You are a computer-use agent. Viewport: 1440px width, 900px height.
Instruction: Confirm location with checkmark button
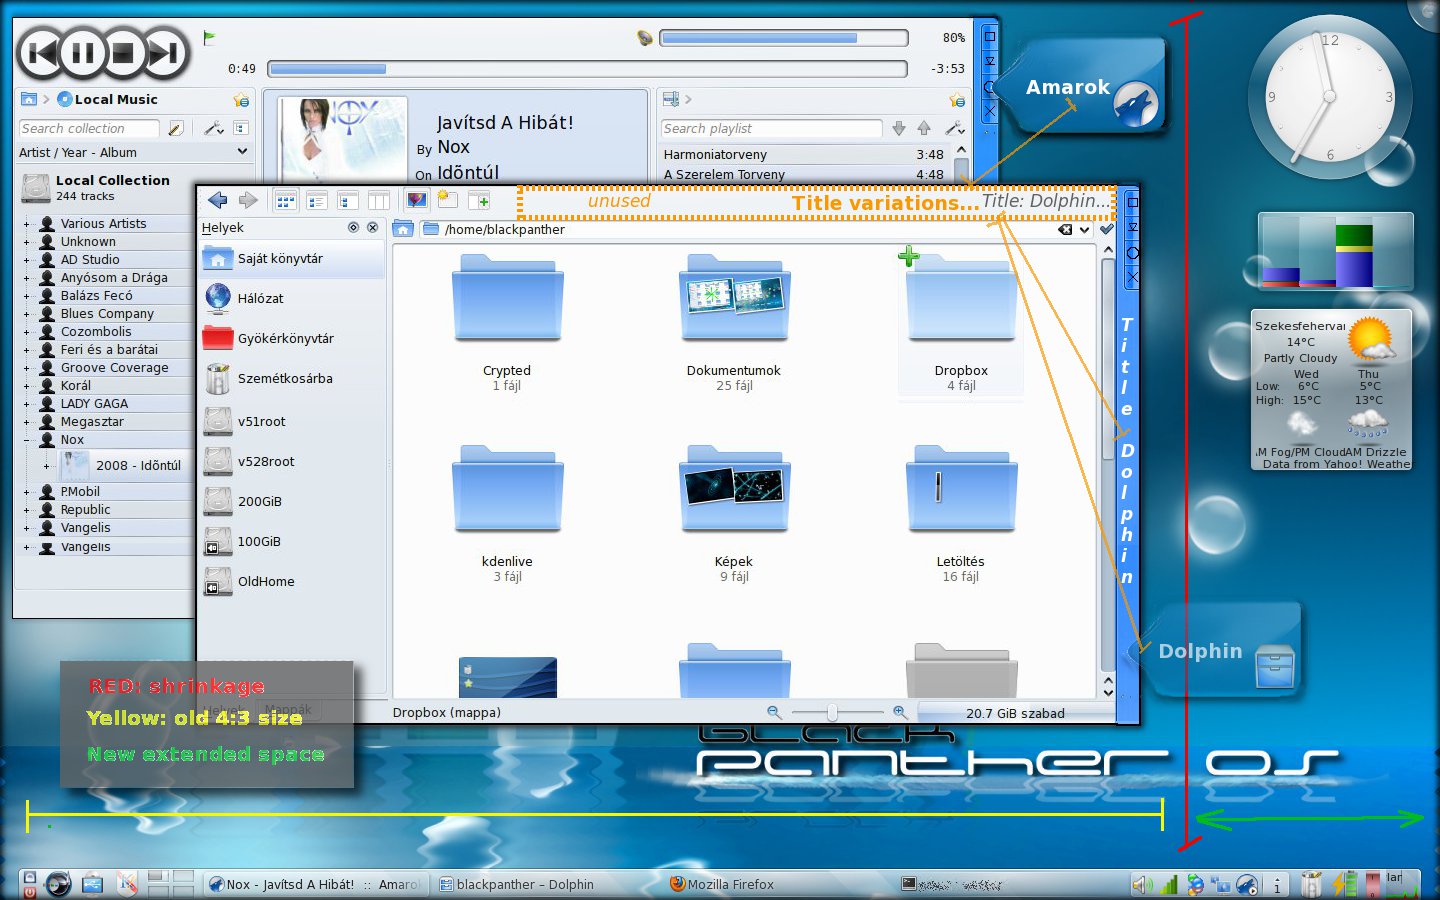click(x=1107, y=229)
